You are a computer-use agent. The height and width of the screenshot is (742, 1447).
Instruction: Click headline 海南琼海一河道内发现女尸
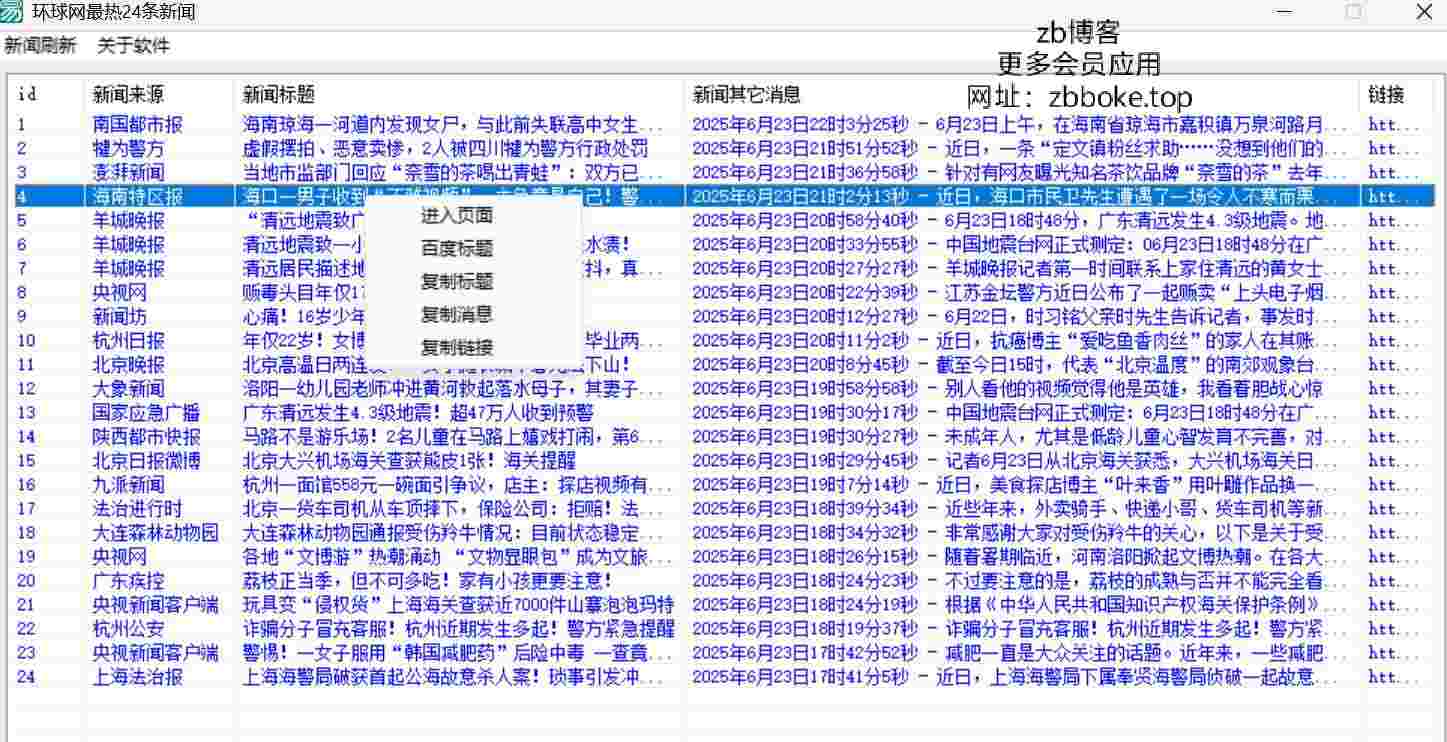(x=453, y=125)
